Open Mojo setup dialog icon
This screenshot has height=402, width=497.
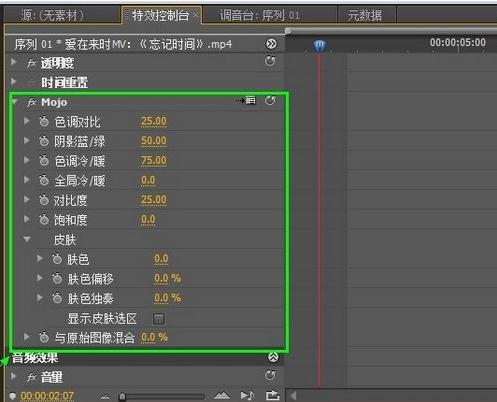pyautogui.click(x=249, y=100)
